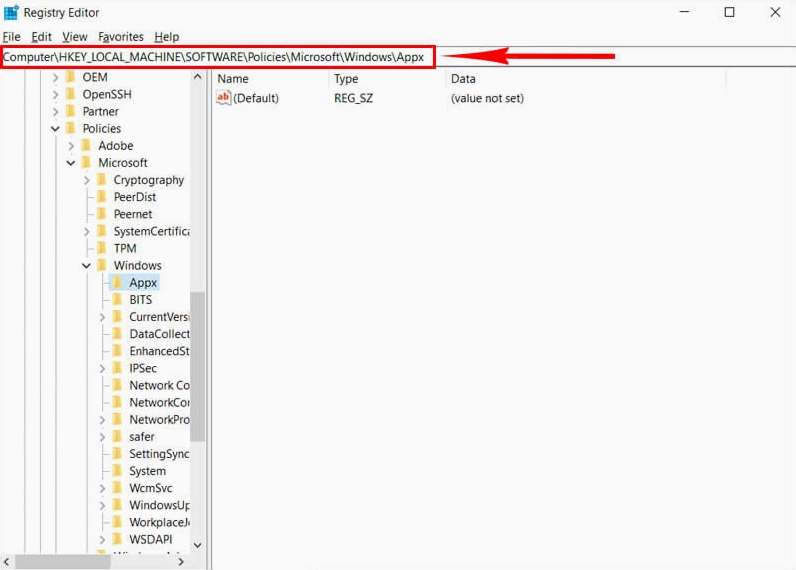Select the safer folder icon

coord(117,437)
